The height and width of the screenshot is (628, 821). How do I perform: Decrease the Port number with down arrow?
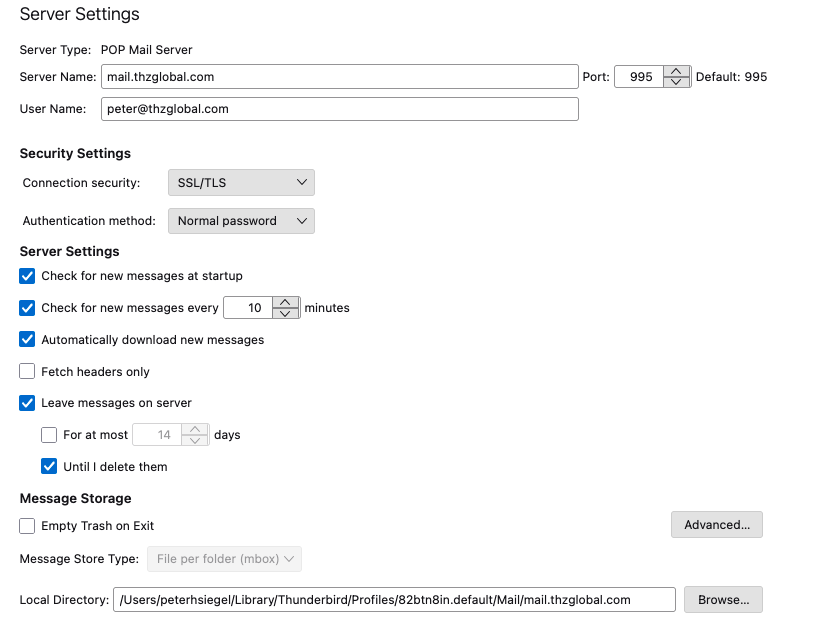tap(678, 82)
